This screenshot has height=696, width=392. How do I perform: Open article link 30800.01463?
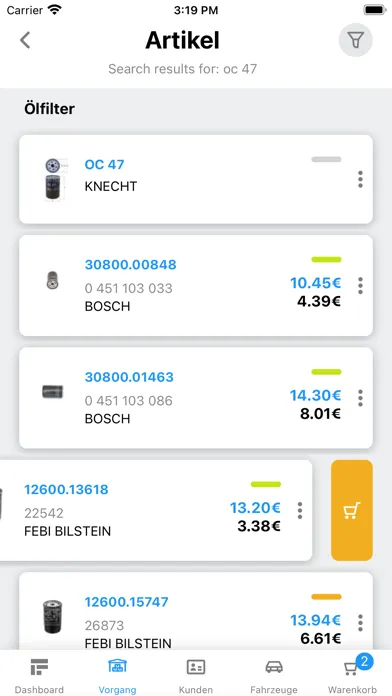pyautogui.click(x=129, y=377)
